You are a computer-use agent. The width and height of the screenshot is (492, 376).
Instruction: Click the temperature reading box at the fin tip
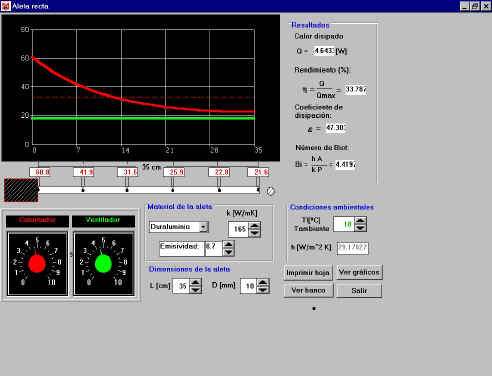tap(258, 172)
